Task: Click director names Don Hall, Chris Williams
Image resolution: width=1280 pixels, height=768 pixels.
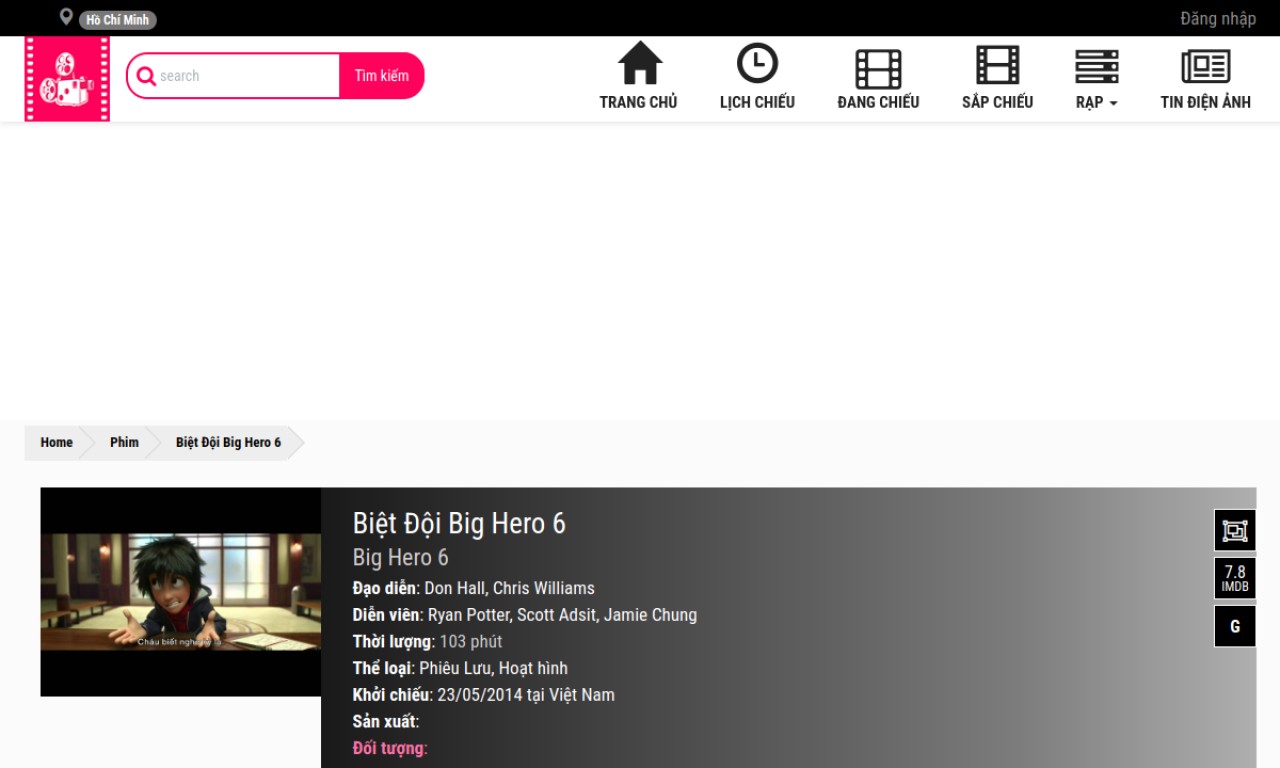Action: pyautogui.click(x=509, y=588)
